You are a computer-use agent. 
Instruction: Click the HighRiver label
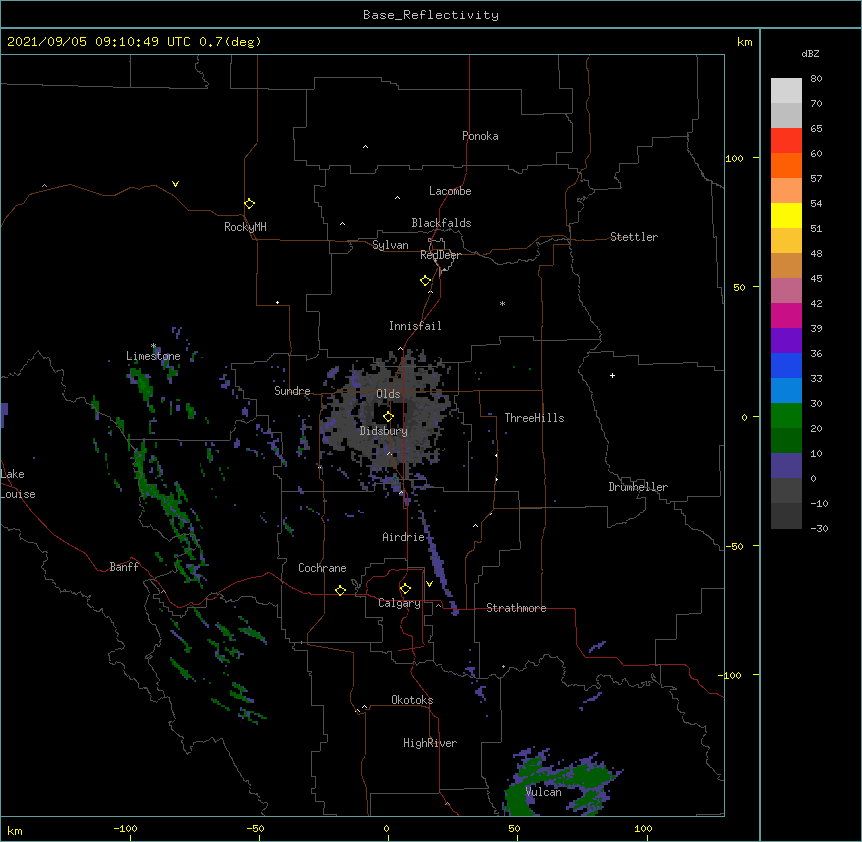pos(430,743)
